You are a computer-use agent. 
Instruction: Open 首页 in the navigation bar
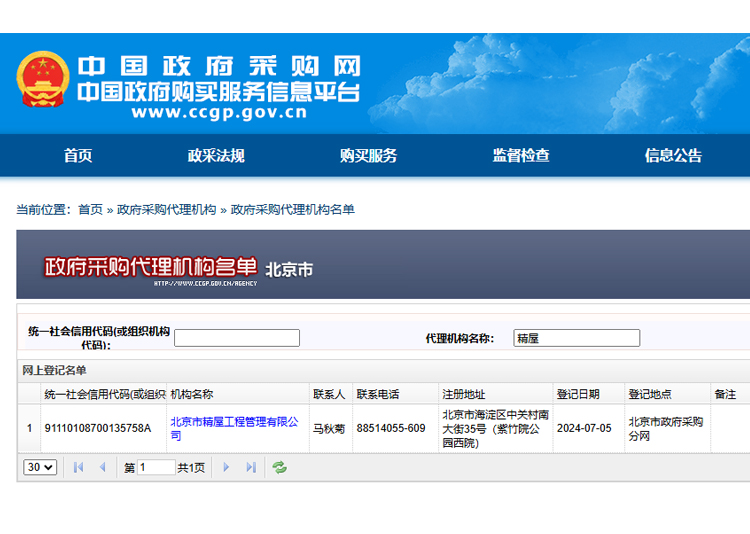[x=78, y=156]
